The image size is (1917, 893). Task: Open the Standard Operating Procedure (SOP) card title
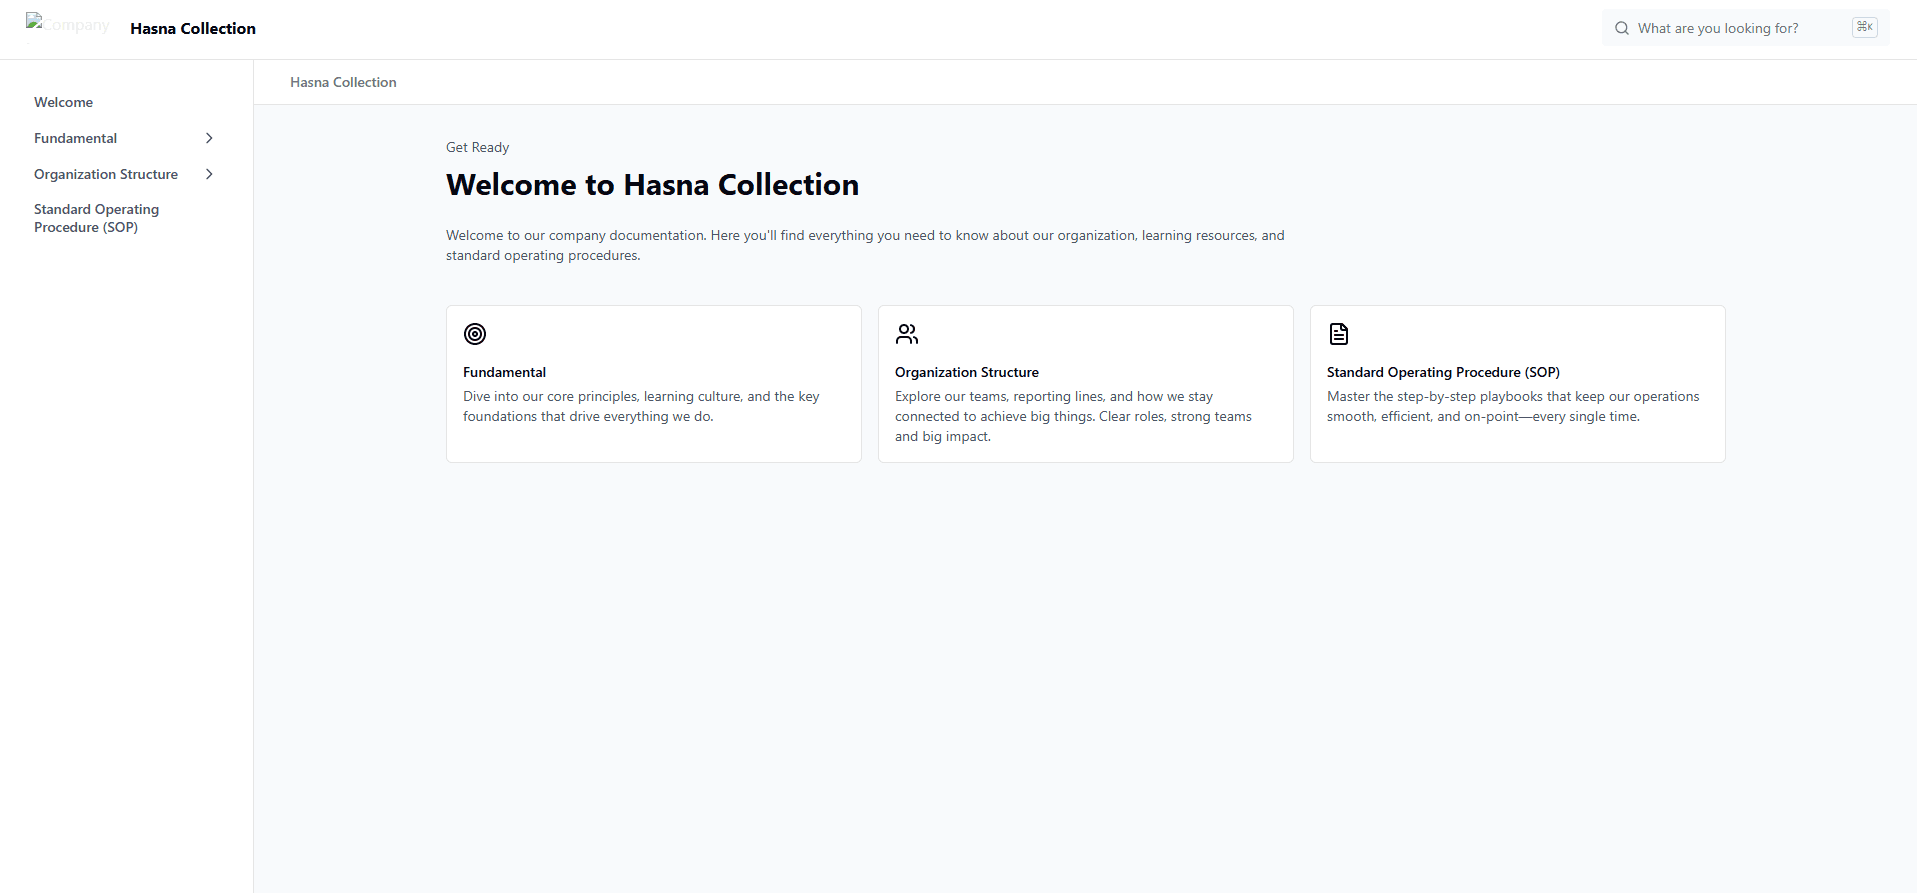pos(1443,372)
